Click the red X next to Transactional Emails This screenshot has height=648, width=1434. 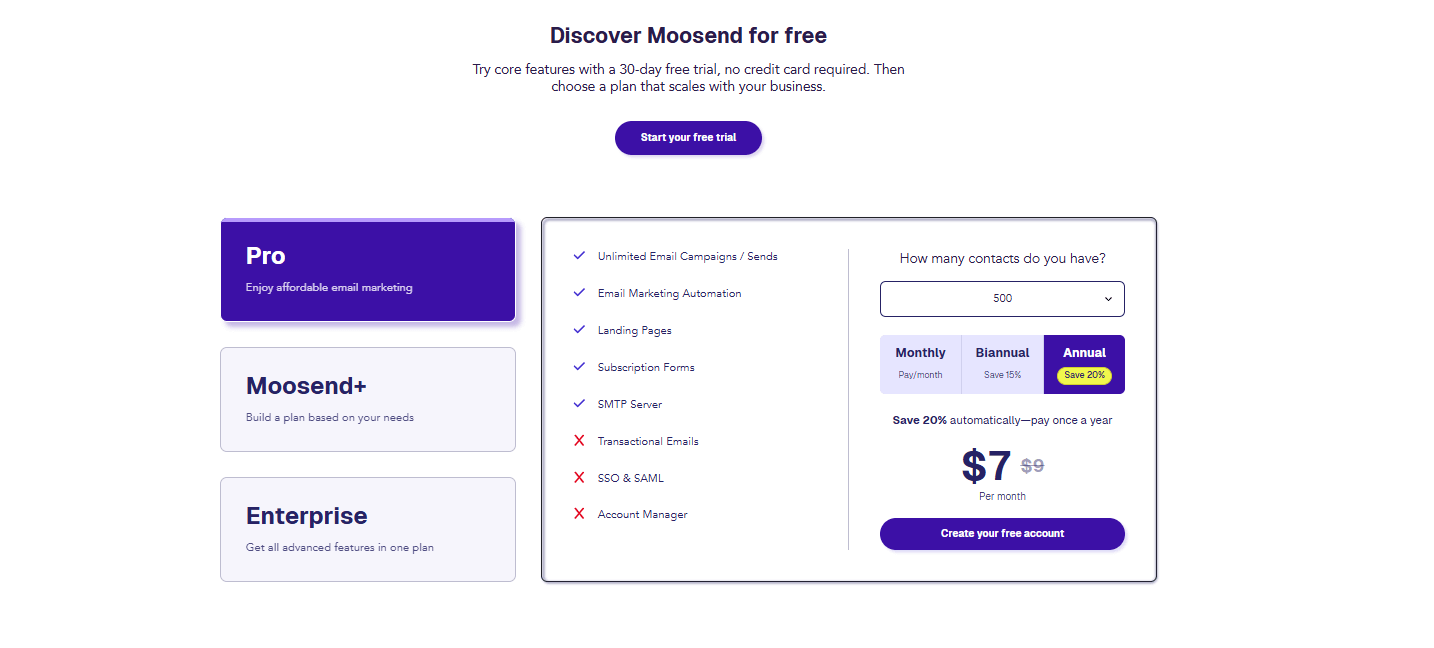pyautogui.click(x=579, y=440)
